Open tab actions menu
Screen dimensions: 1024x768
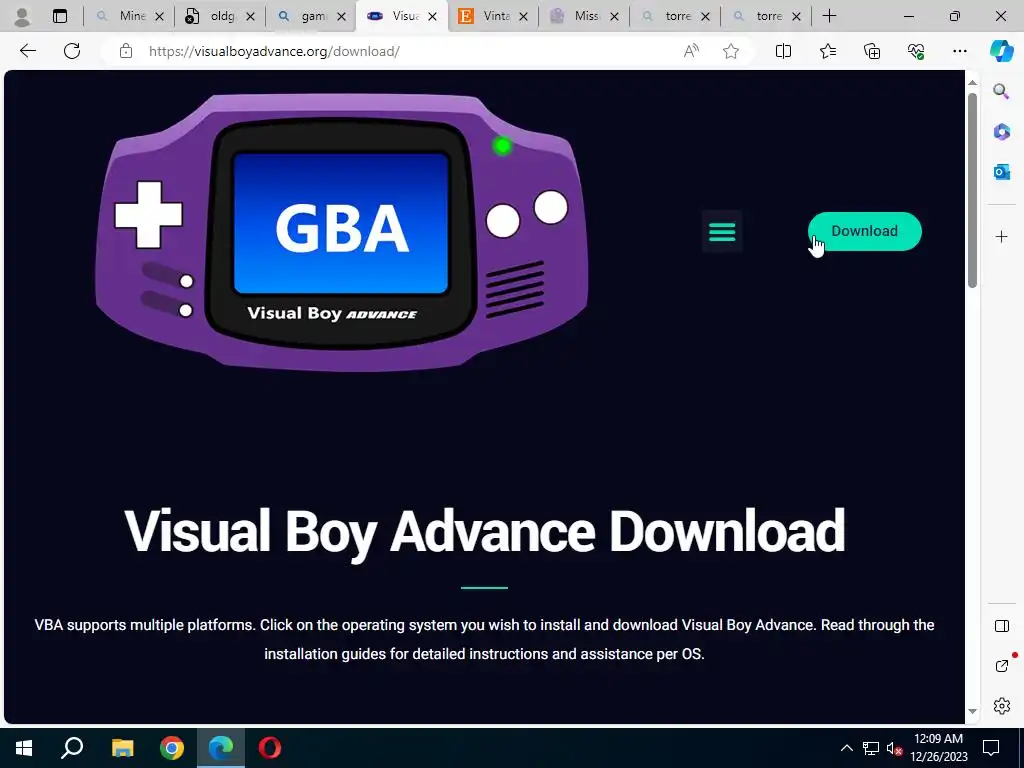click(60, 16)
